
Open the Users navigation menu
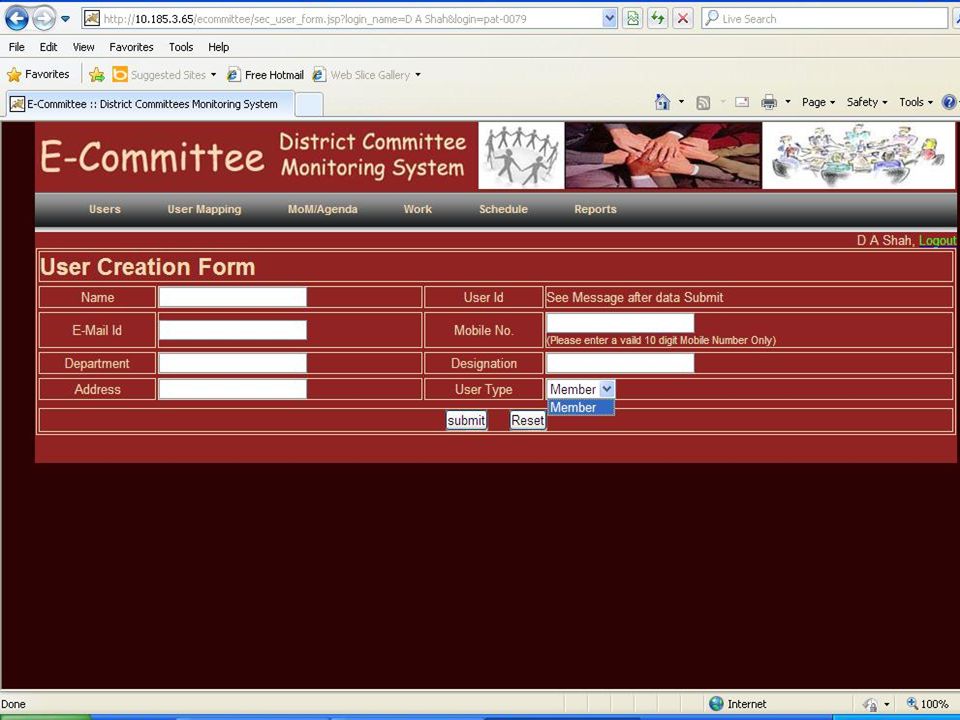tap(105, 209)
